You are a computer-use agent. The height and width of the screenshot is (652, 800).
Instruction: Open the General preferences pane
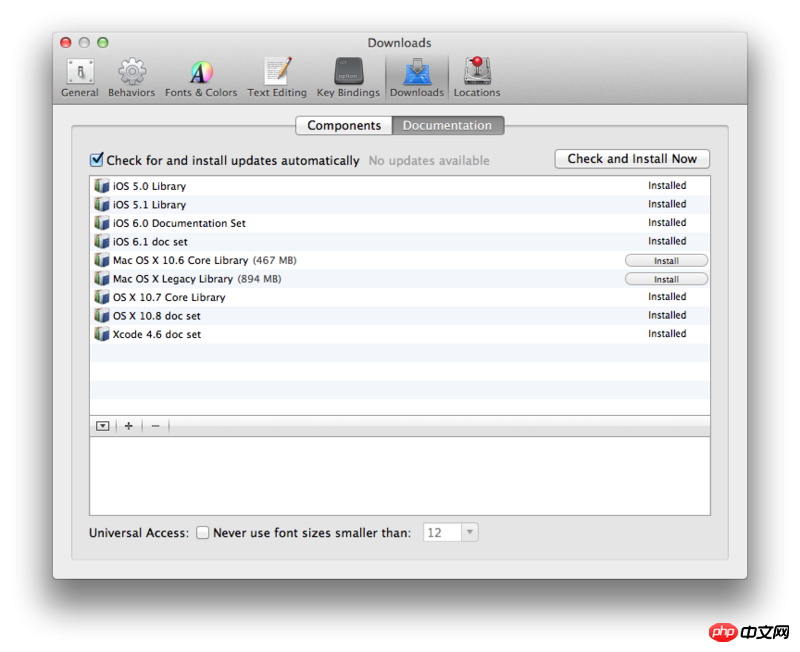[x=80, y=78]
